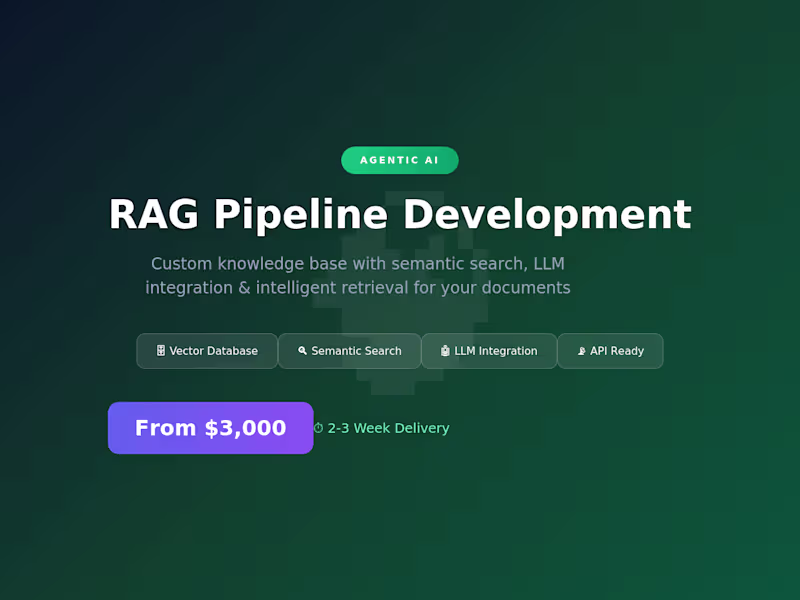The width and height of the screenshot is (800, 600).
Task: Toggle the Semantic Search feature chip
Action: pyautogui.click(x=349, y=351)
